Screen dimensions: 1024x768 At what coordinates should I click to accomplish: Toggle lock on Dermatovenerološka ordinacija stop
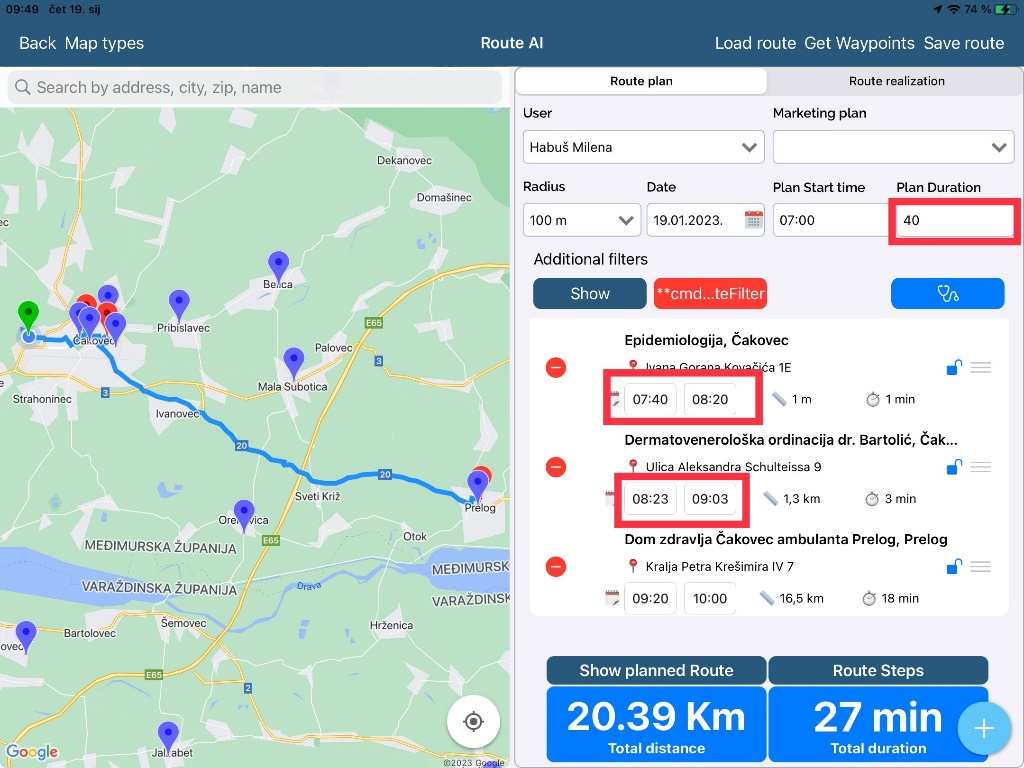pyautogui.click(x=954, y=467)
